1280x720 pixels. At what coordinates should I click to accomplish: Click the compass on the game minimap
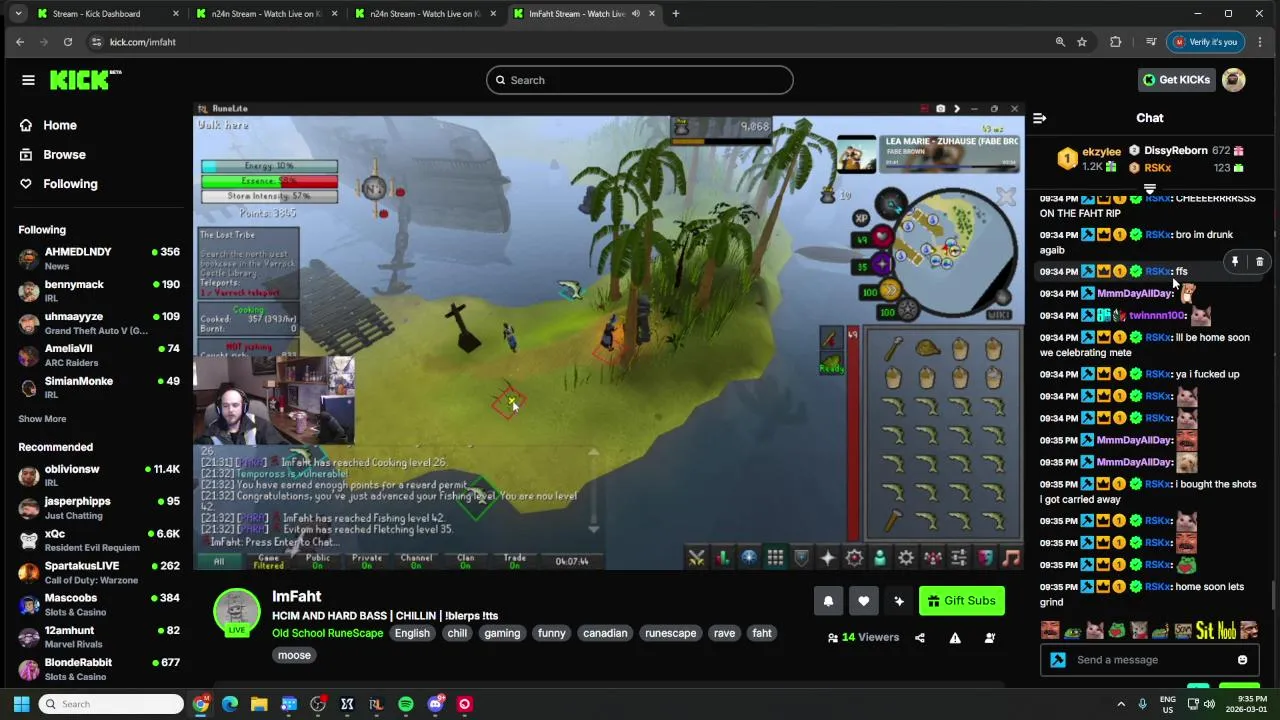(891, 206)
